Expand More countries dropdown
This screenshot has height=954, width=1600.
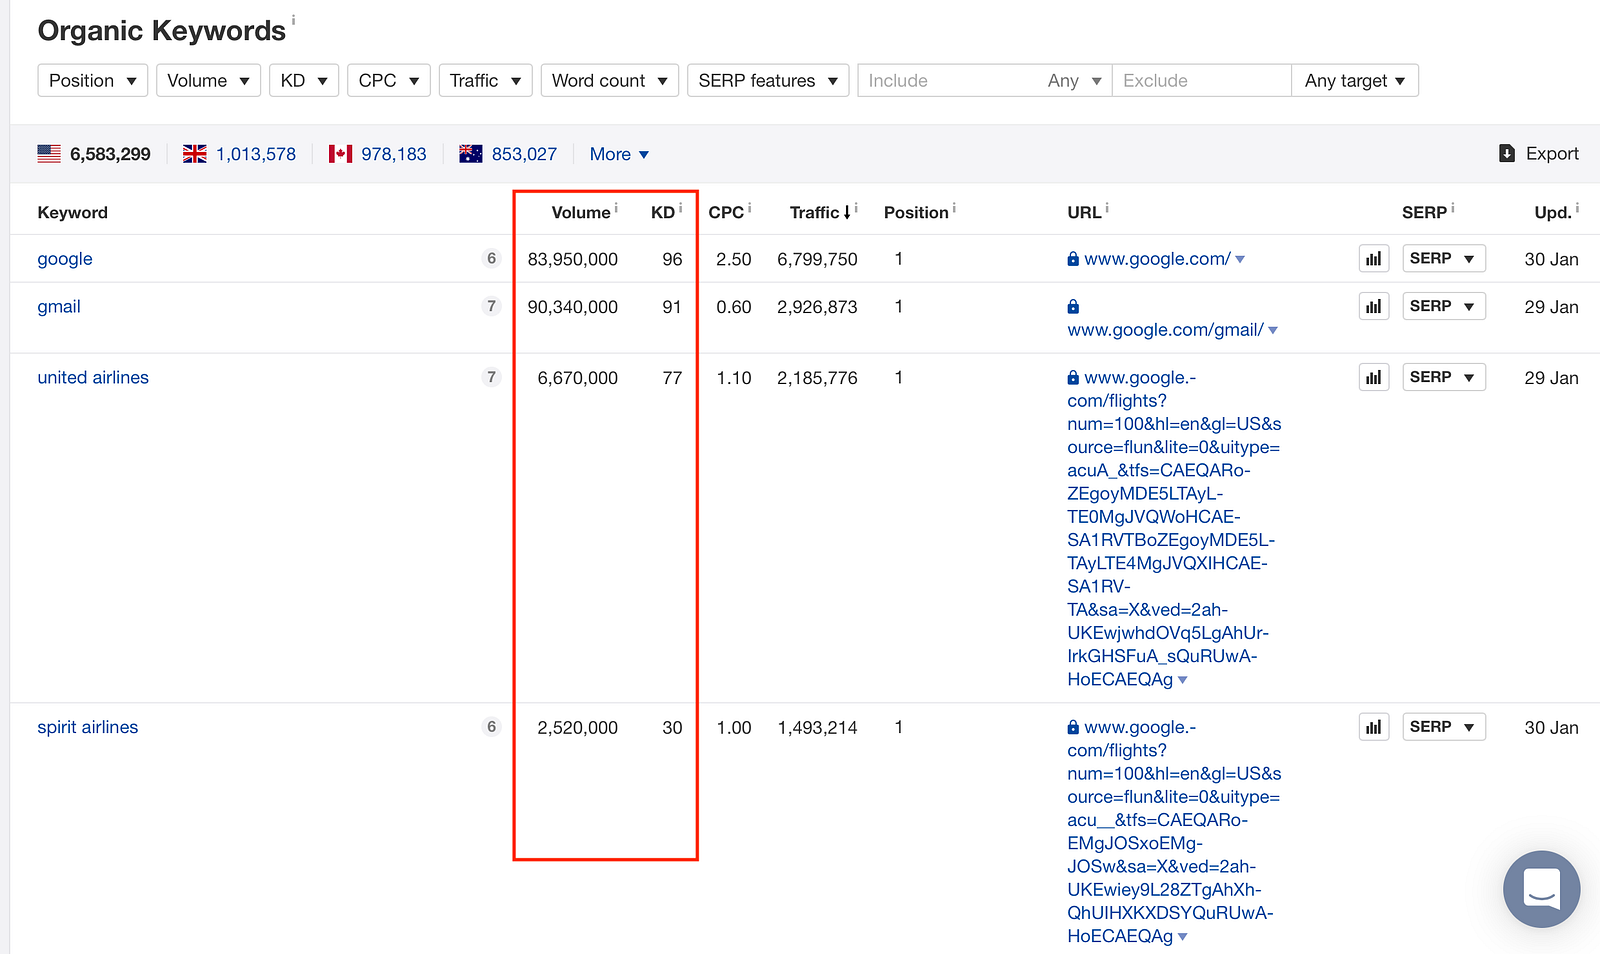pyautogui.click(x=619, y=154)
